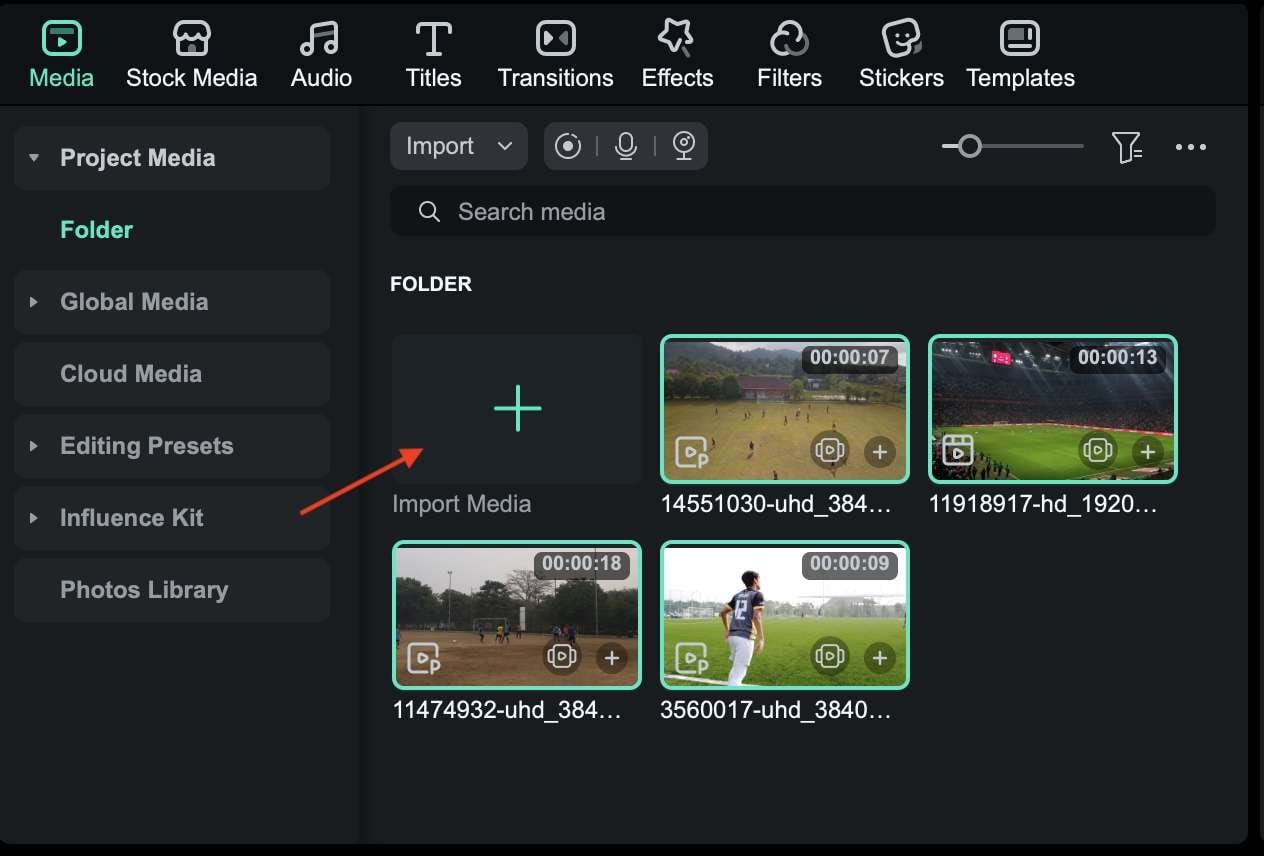Click the 00:00:07 duration badge

point(849,357)
